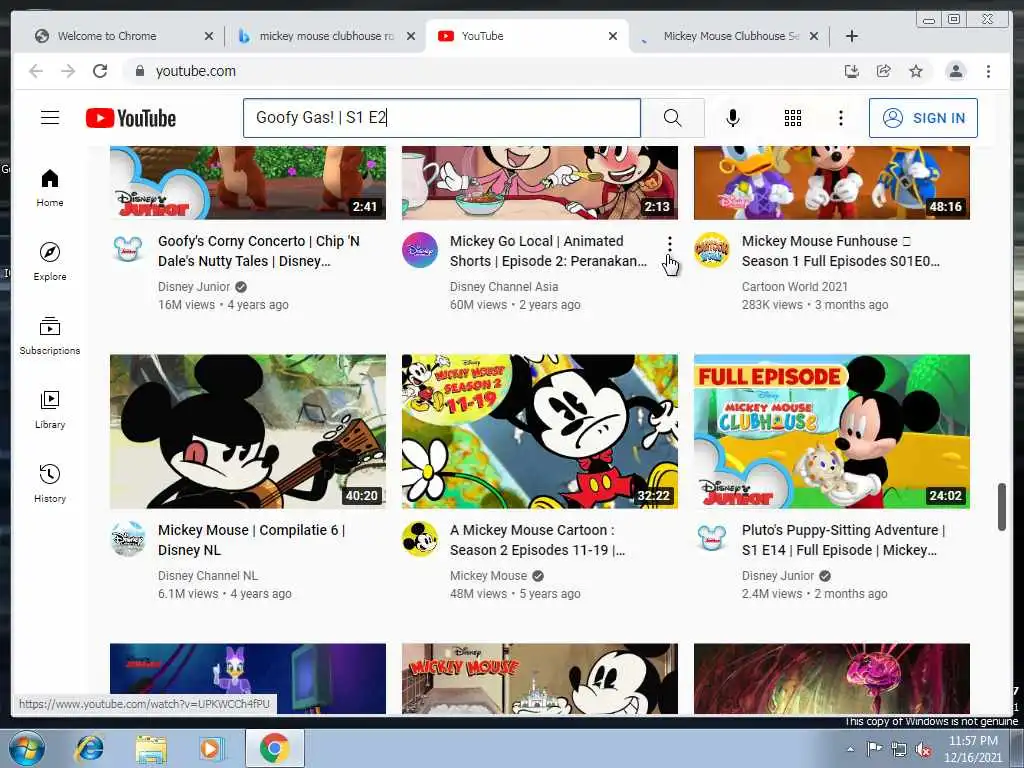Open Chrome three-dot menu
1024x768 pixels.
(x=988, y=71)
